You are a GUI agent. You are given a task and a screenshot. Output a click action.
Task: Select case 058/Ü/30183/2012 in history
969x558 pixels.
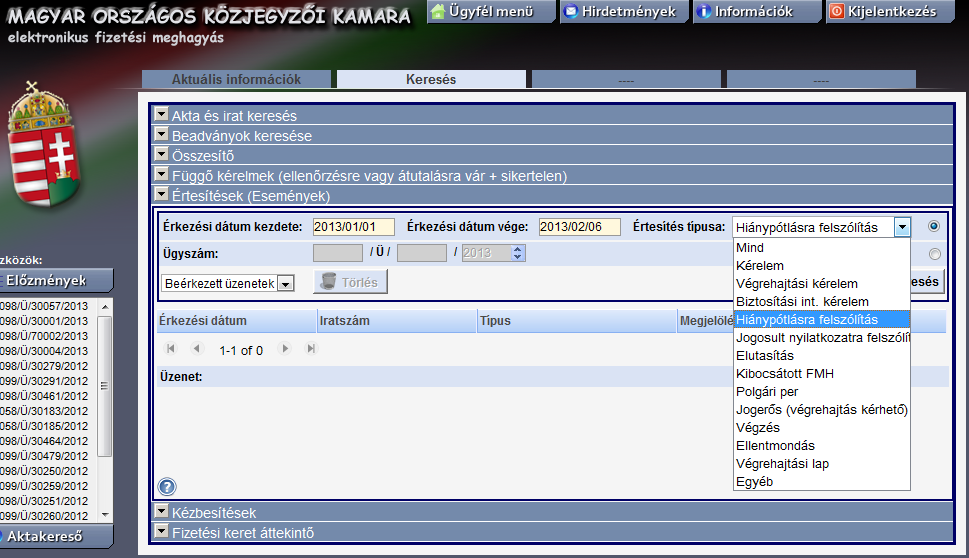point(44,411)
